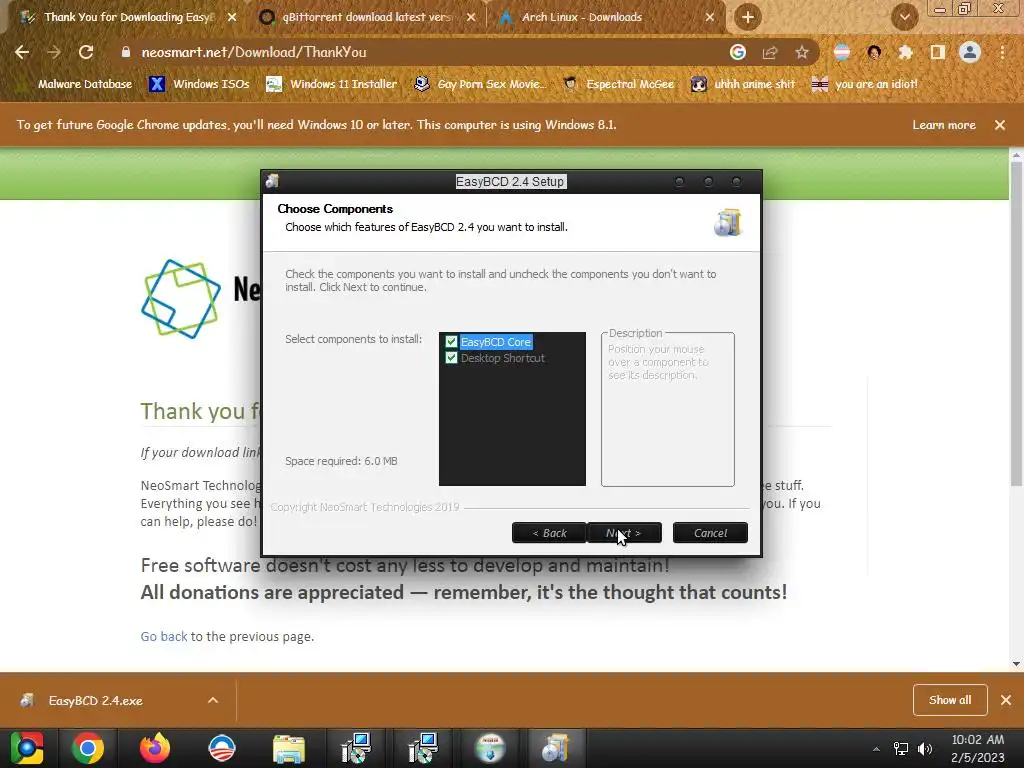Image resolution: width=1024 pixels, height=768 pixels.
Task: View site security info via lock icon
Action: [x=126, y=52]
